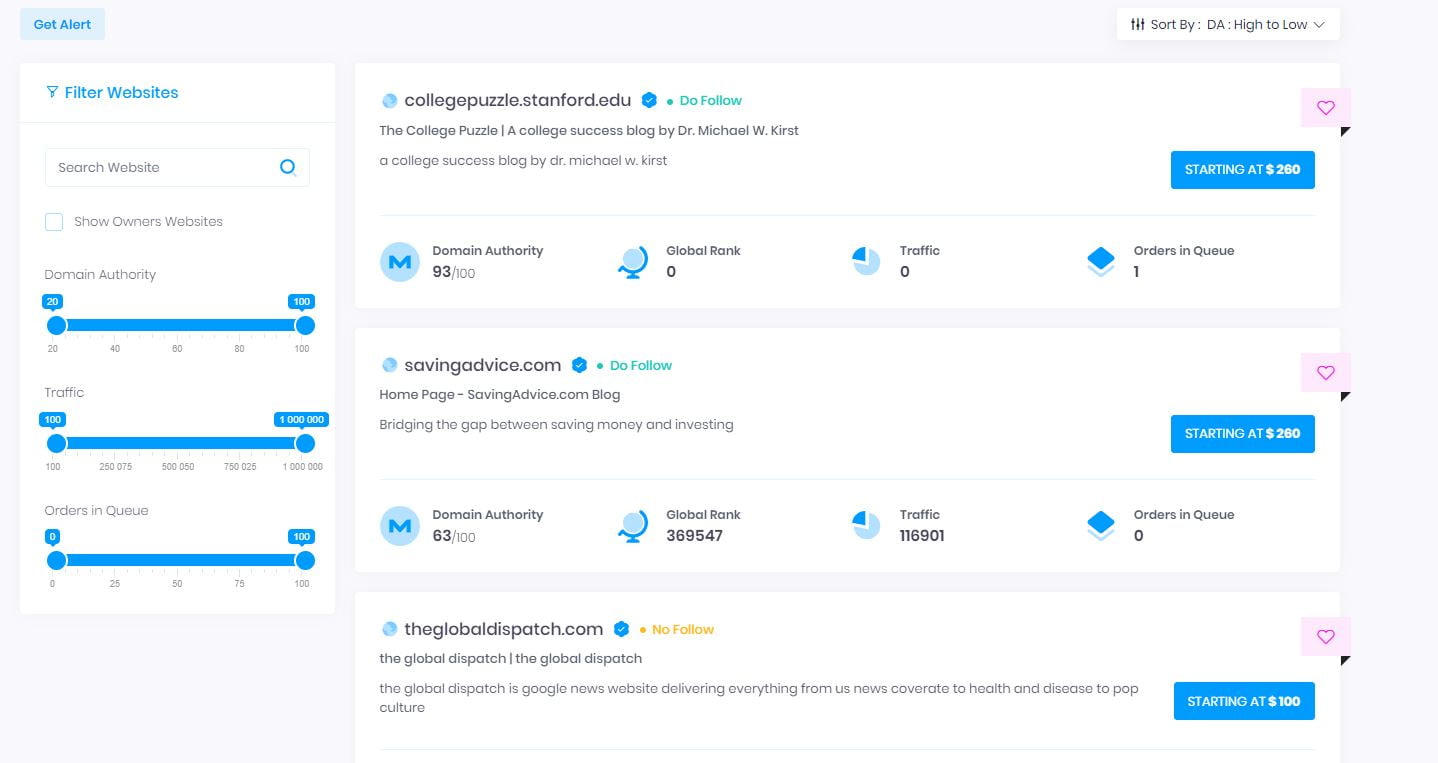Viewport: 1438px width, 763px height.
Task: Enable Show Owners Websites checkbox
Action: [x=54, y=222]
